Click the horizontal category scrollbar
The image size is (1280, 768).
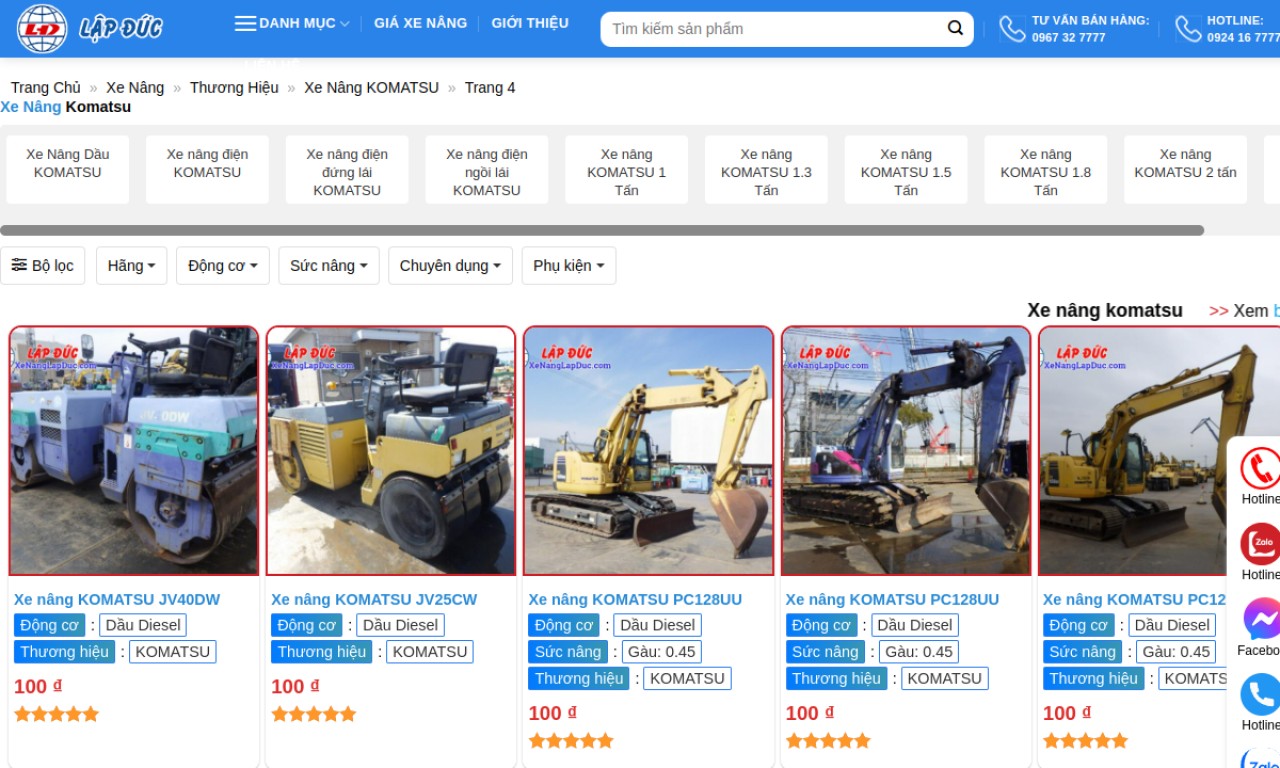[602, 231]
